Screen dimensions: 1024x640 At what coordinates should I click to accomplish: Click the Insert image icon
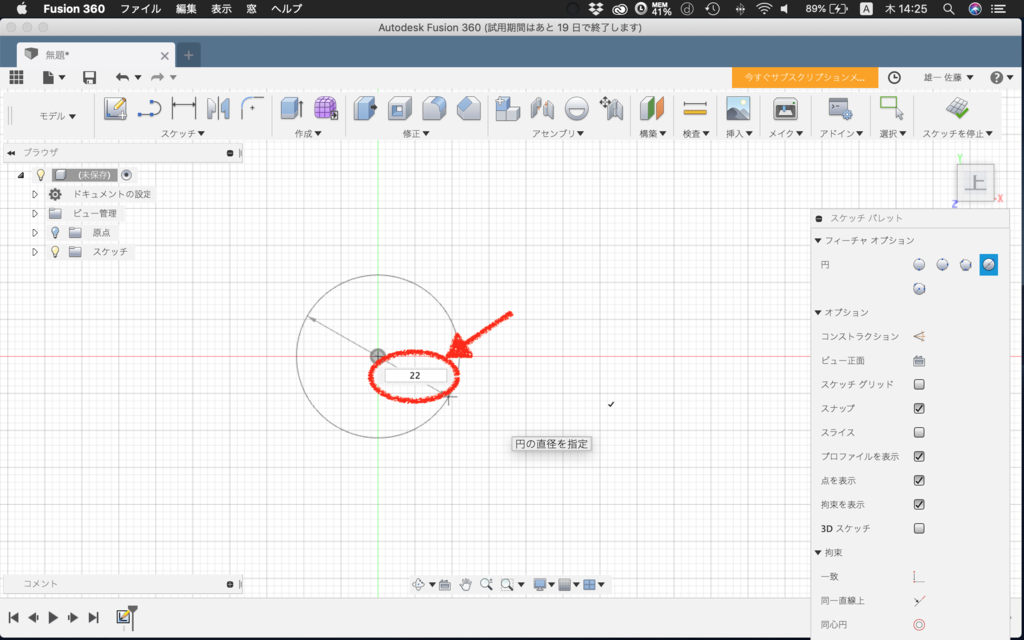738,108
